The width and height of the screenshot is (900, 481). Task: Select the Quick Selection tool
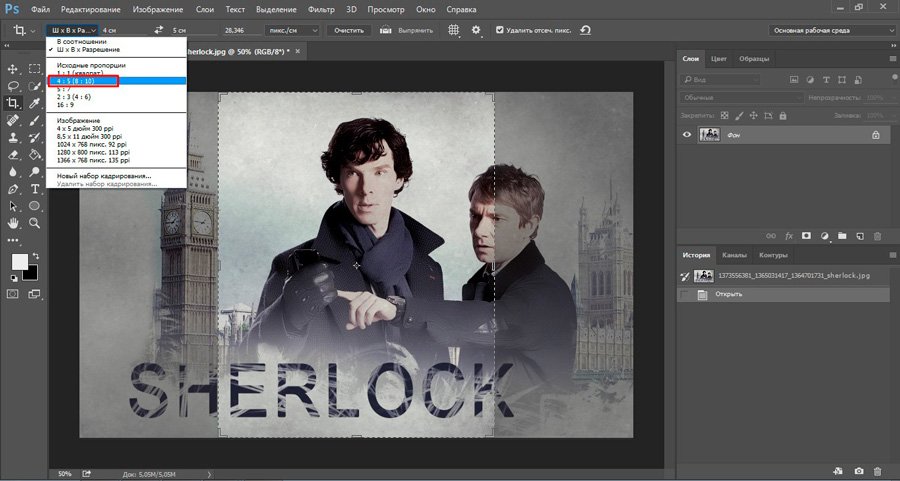pyautogui.click(x=34, y=86)
